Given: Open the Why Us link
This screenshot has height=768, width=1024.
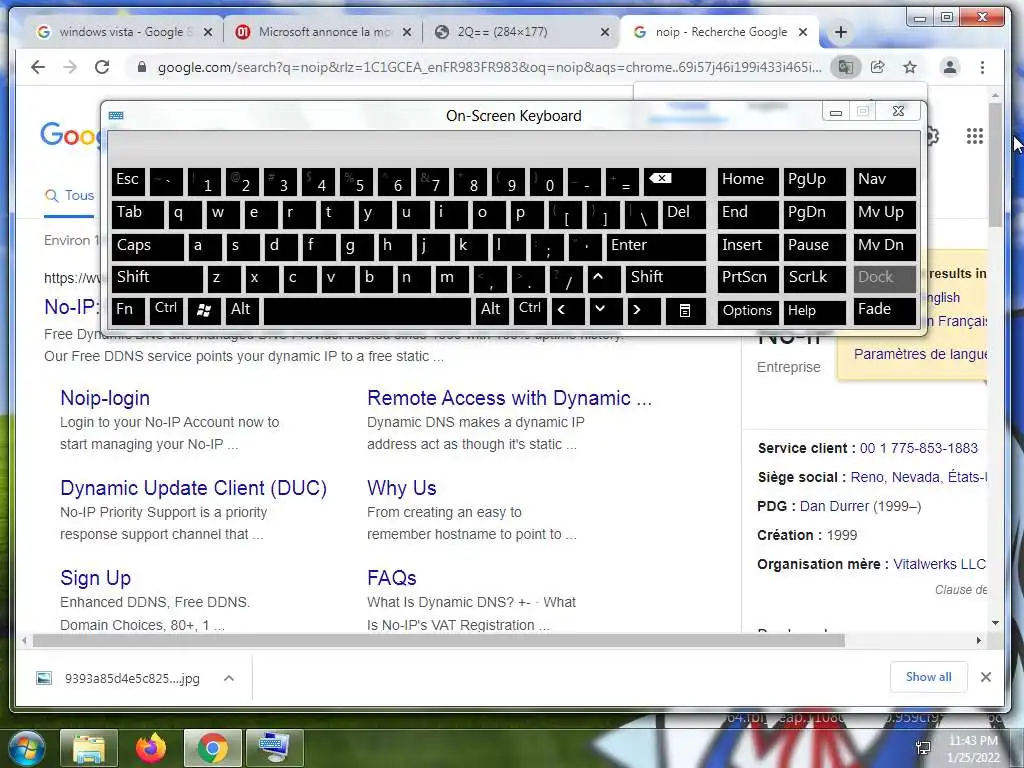Looking at the screenshot, I should click(x=402, y=488).
